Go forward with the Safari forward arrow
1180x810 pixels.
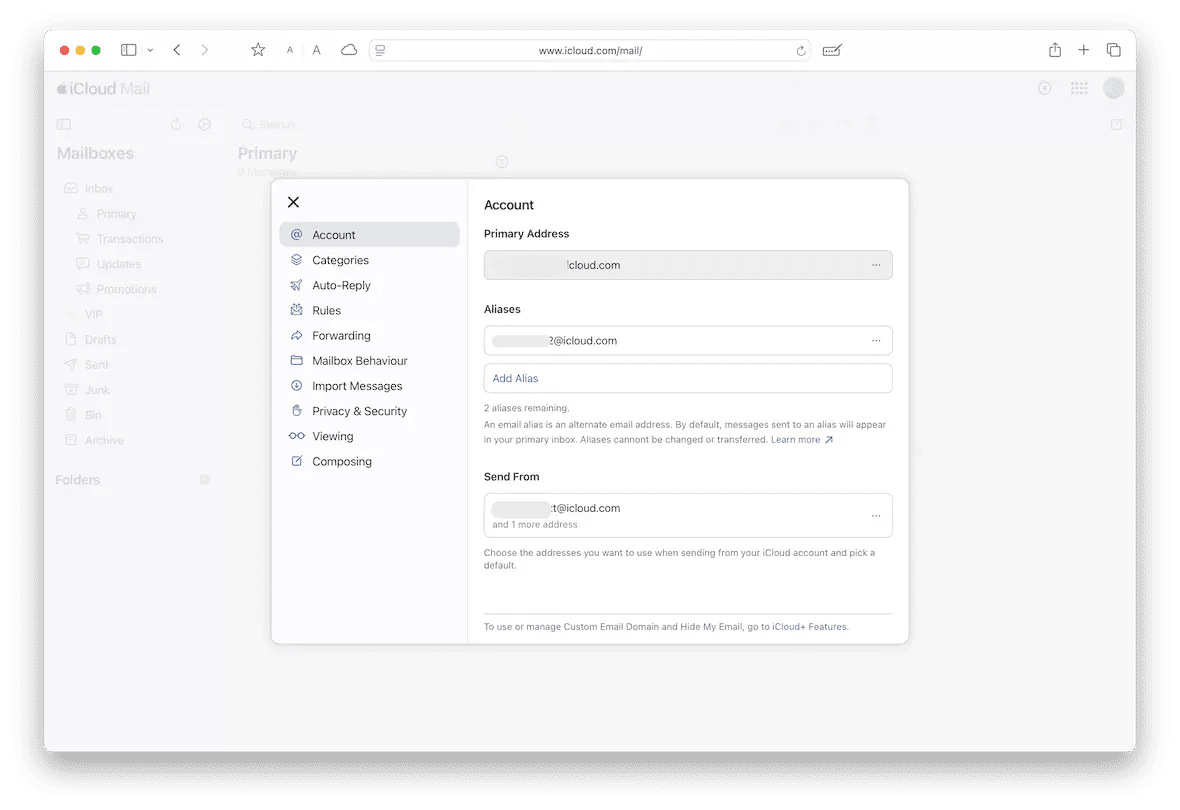click(204, 50)
